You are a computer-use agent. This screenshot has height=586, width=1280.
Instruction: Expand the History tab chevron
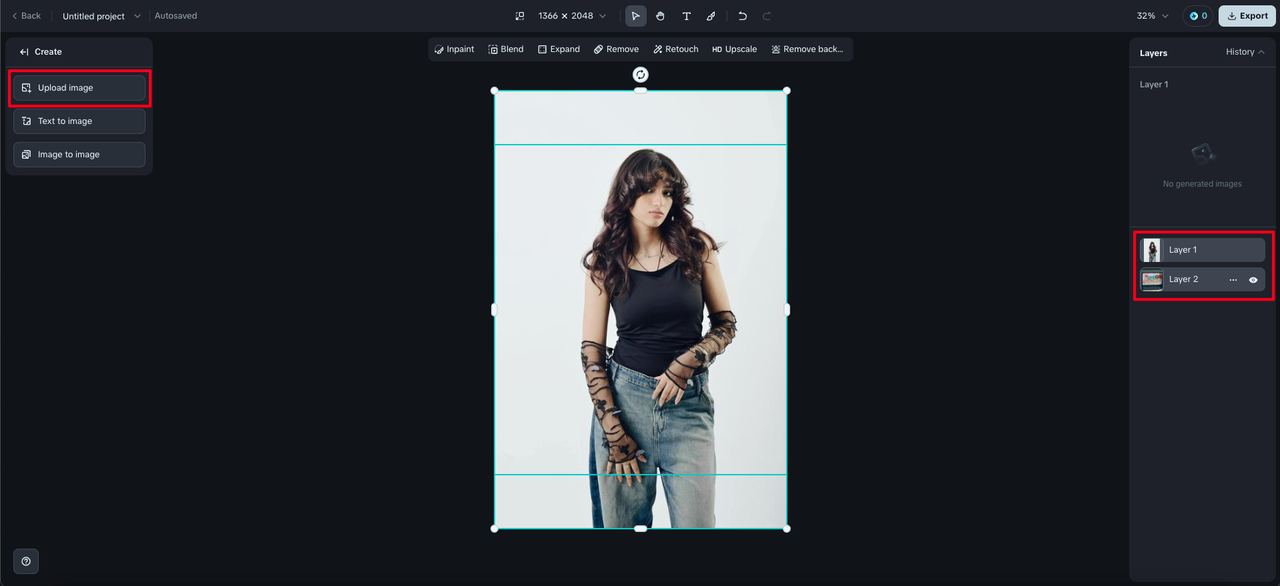tap(1261, 52)
